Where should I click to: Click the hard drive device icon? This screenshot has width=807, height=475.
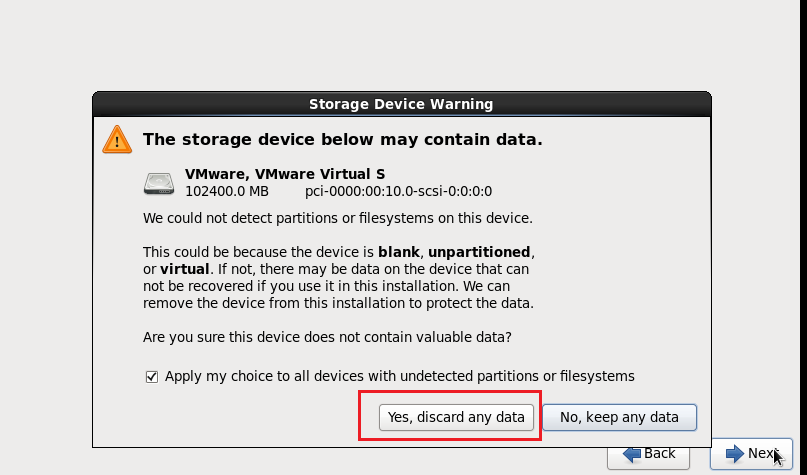point(159,183)
